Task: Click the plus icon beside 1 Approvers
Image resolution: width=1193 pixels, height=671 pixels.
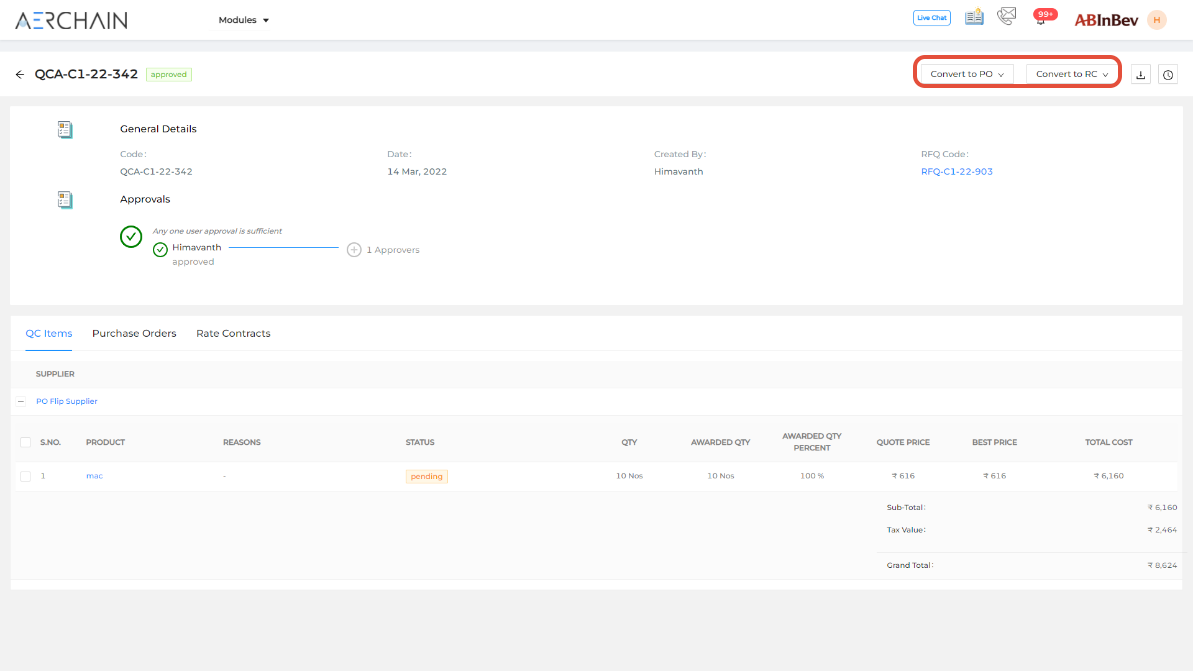Action: [x=354, y=250]
